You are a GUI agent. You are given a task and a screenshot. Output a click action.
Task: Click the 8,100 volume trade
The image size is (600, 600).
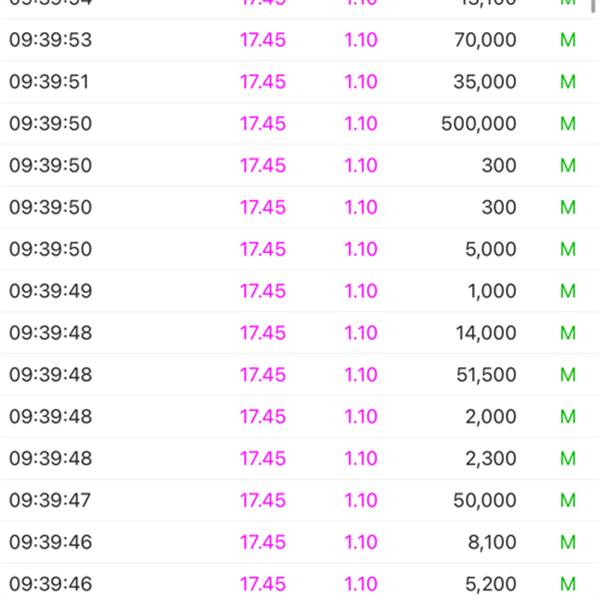(492, 542)
